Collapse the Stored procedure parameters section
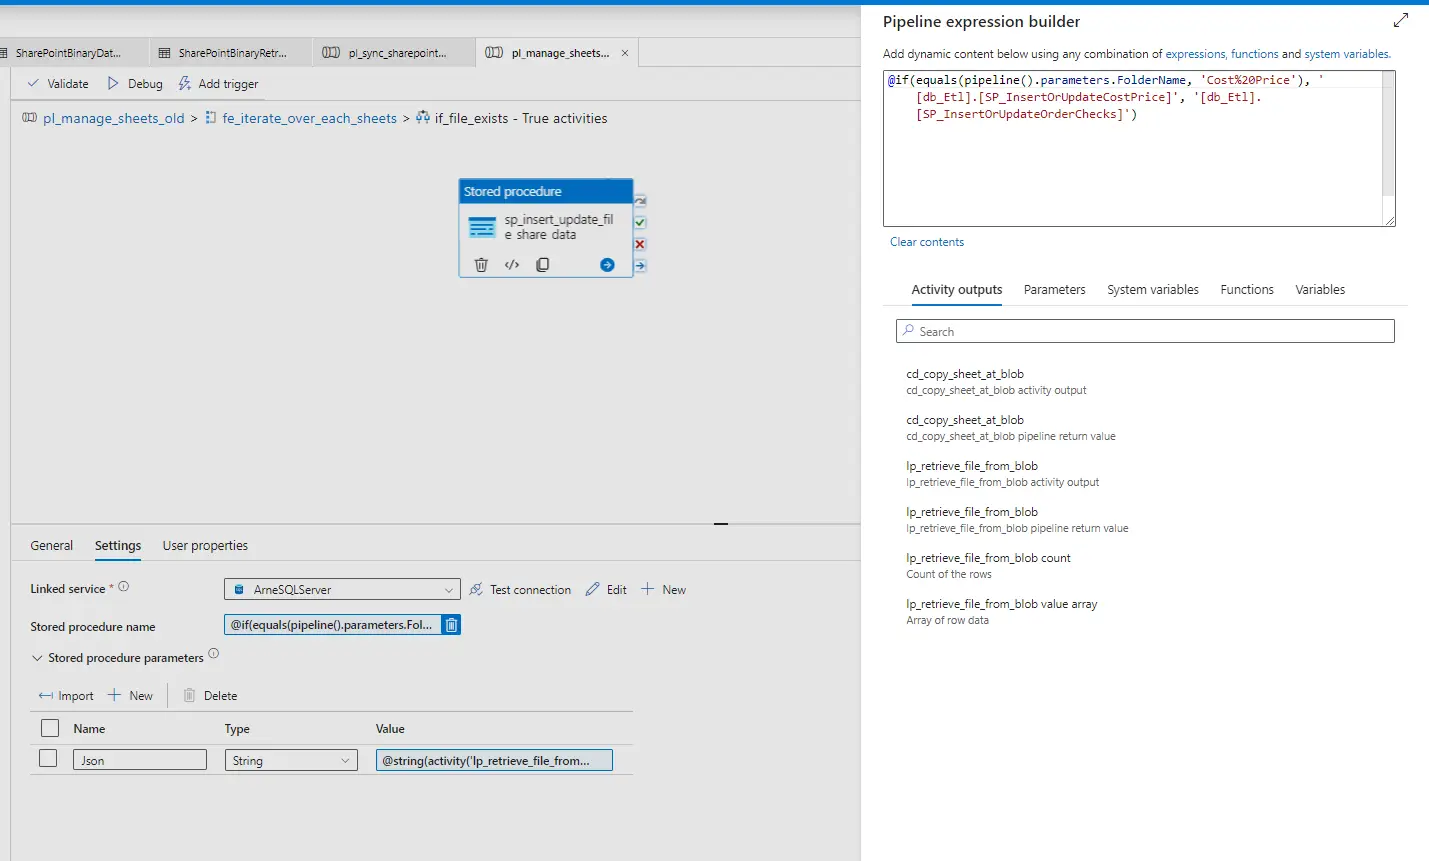 pos(37,657)
